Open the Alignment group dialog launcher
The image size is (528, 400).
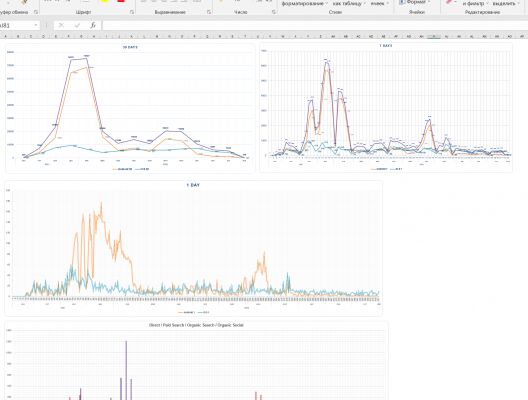[209, 12]
